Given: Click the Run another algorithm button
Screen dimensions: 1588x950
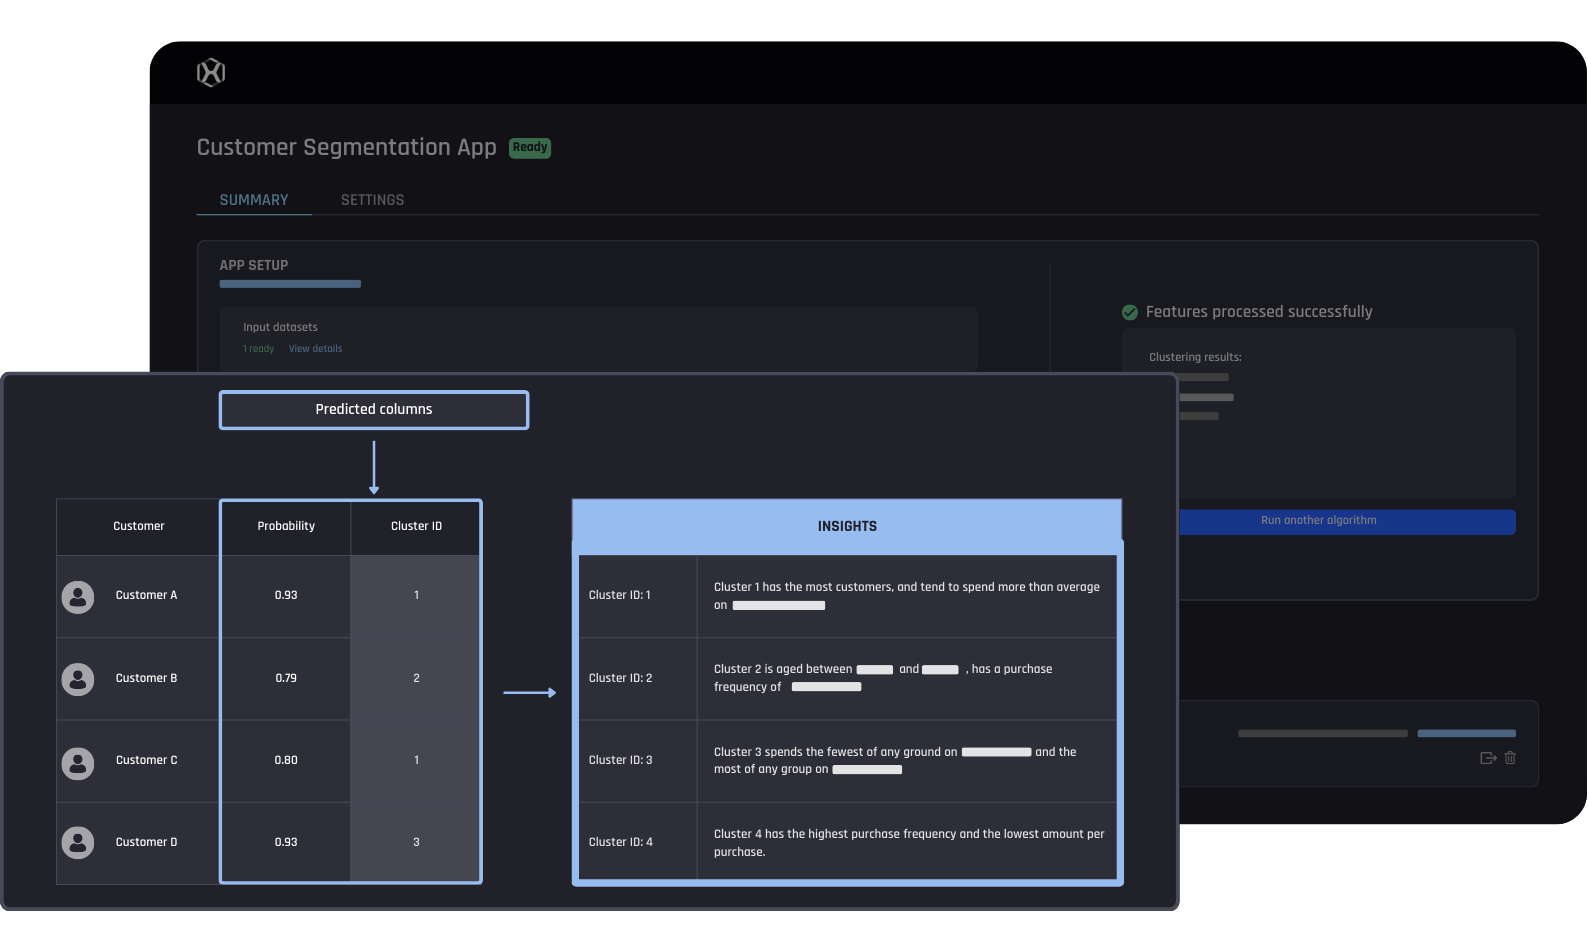Looking at the screenshot, I should point(1347,521).
